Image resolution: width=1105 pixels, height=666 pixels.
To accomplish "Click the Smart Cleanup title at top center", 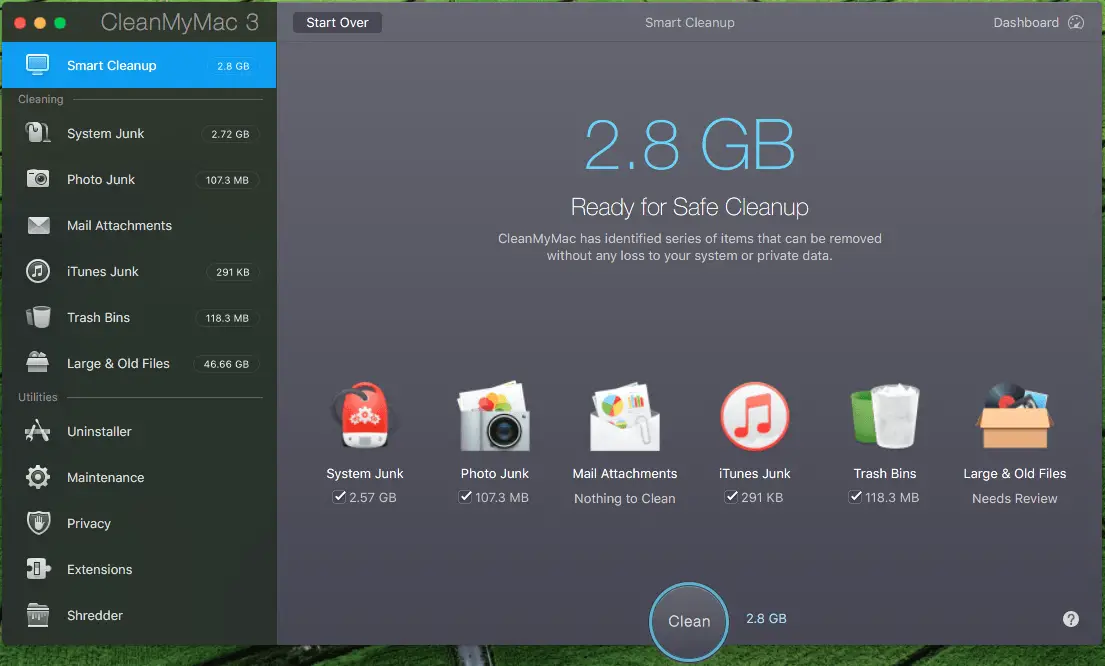I will 689,23.
